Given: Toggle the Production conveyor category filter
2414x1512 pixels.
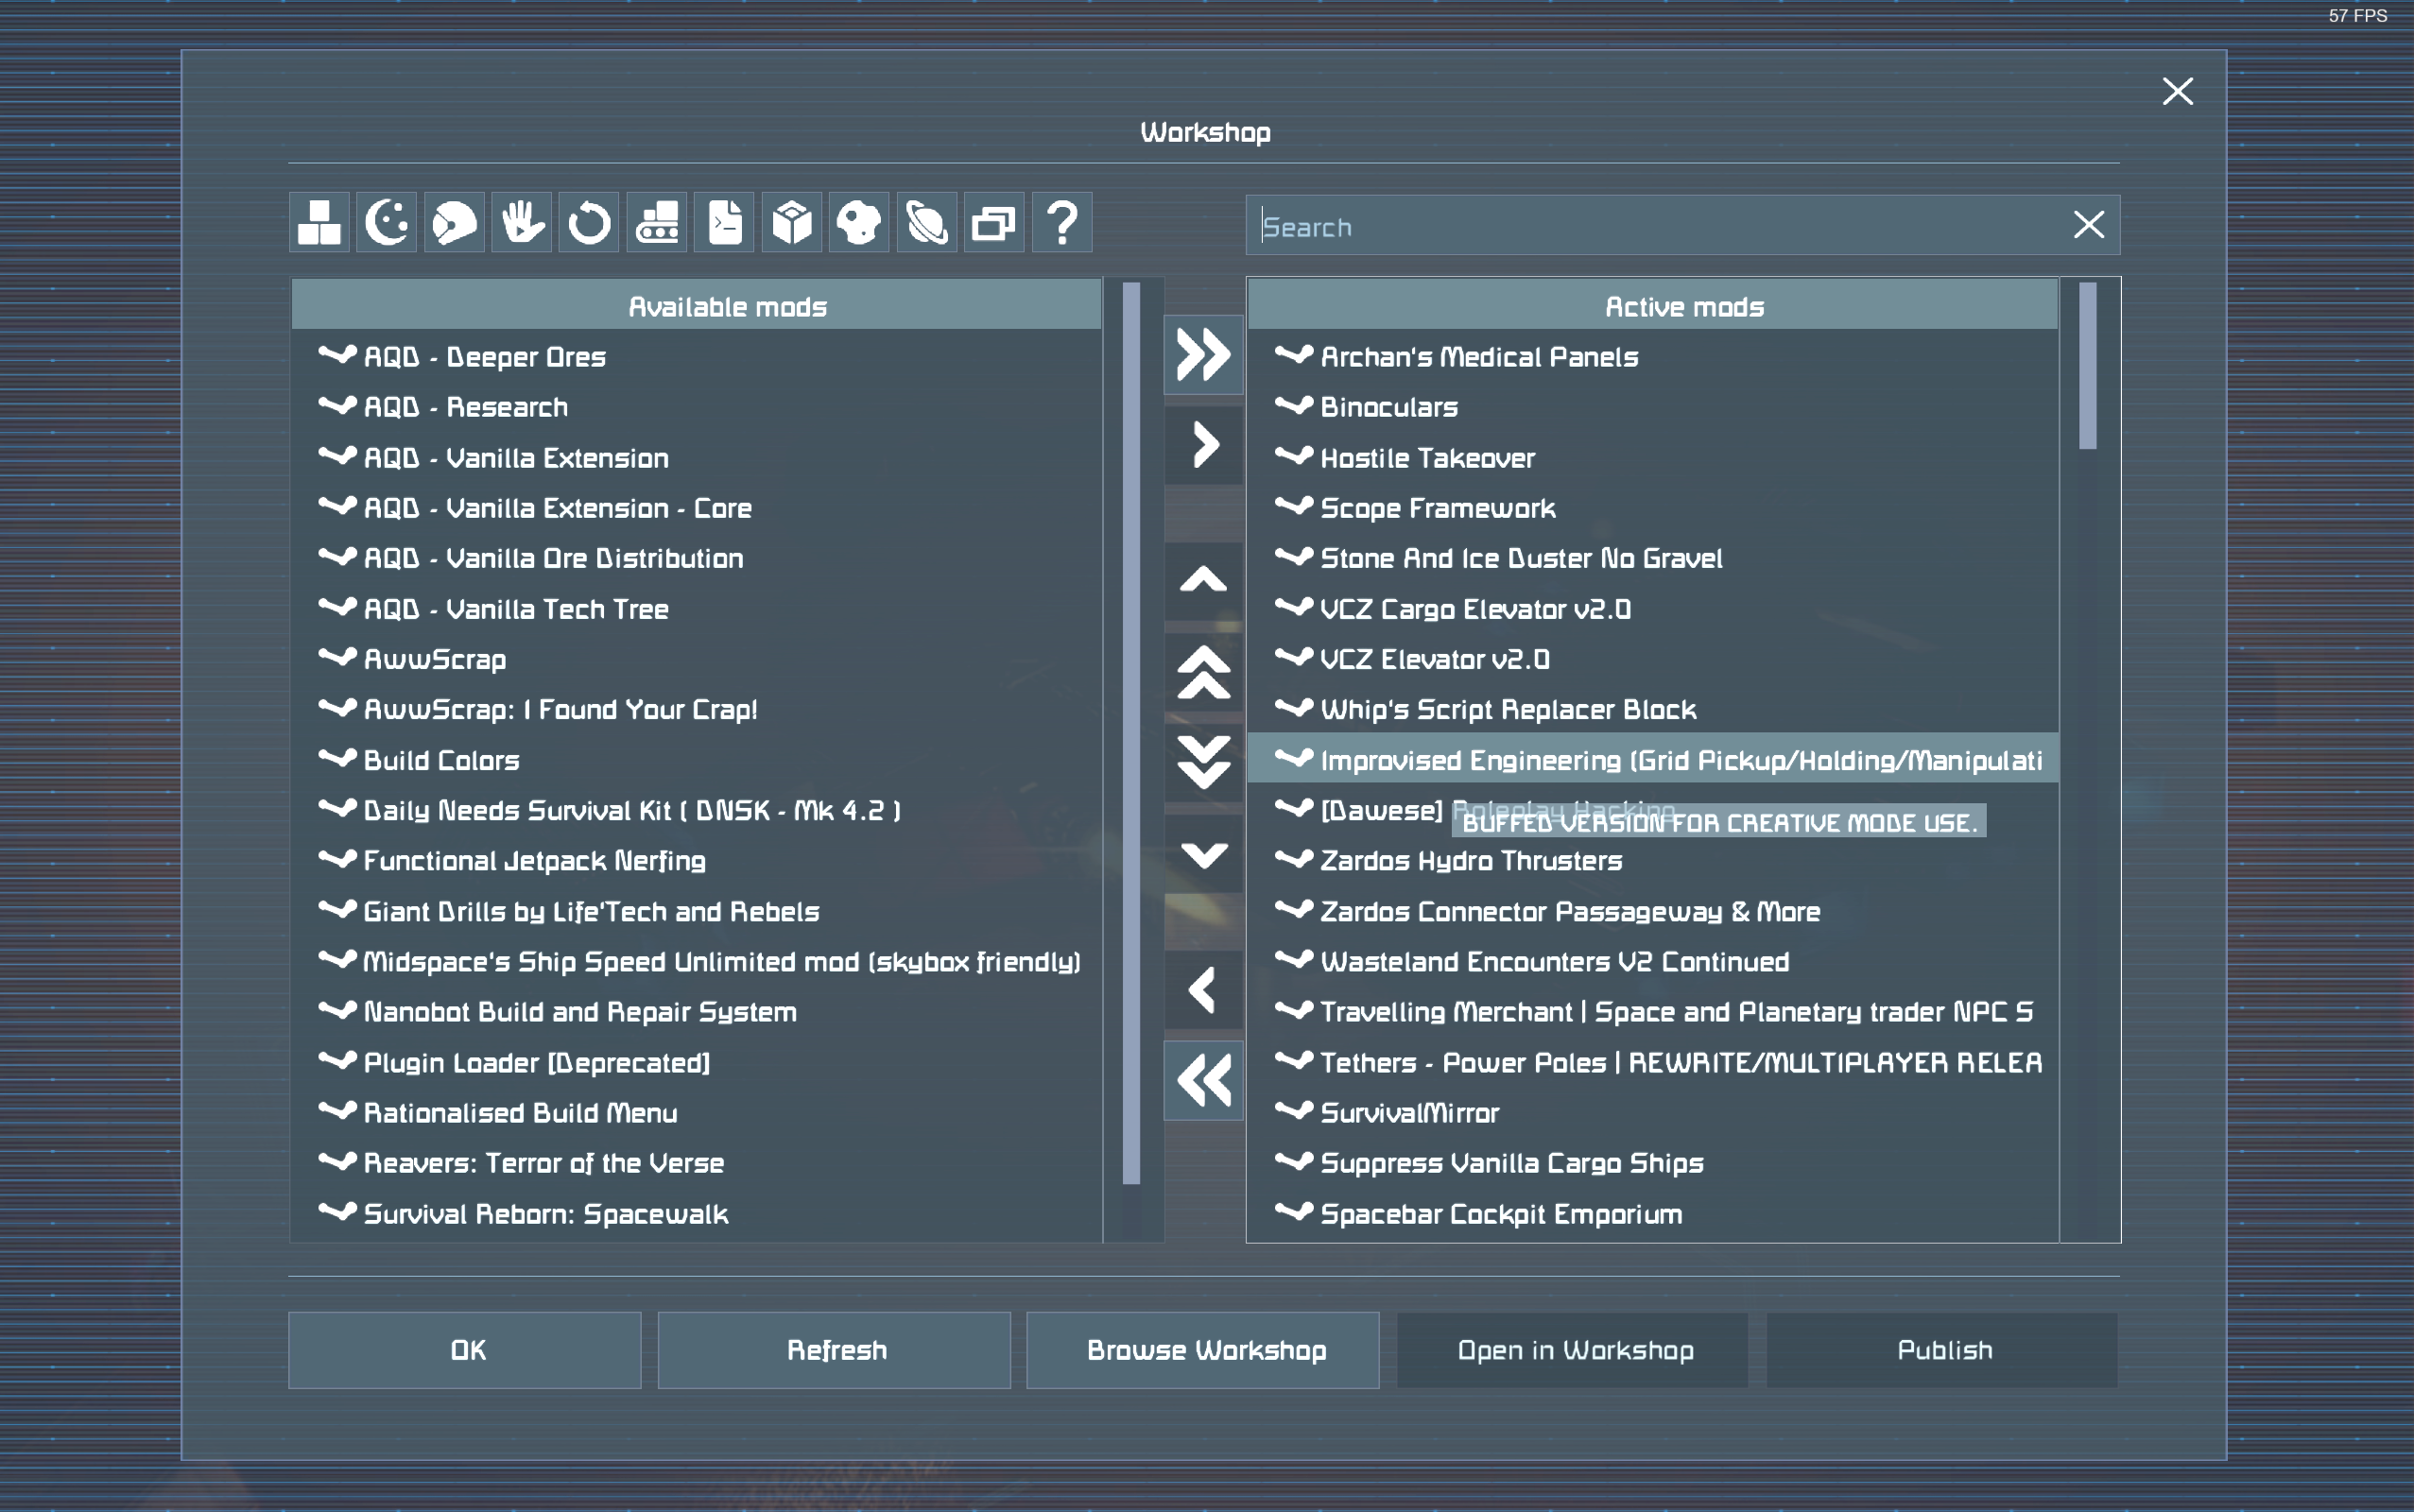Looking at the screenshot, I should 657,222.
